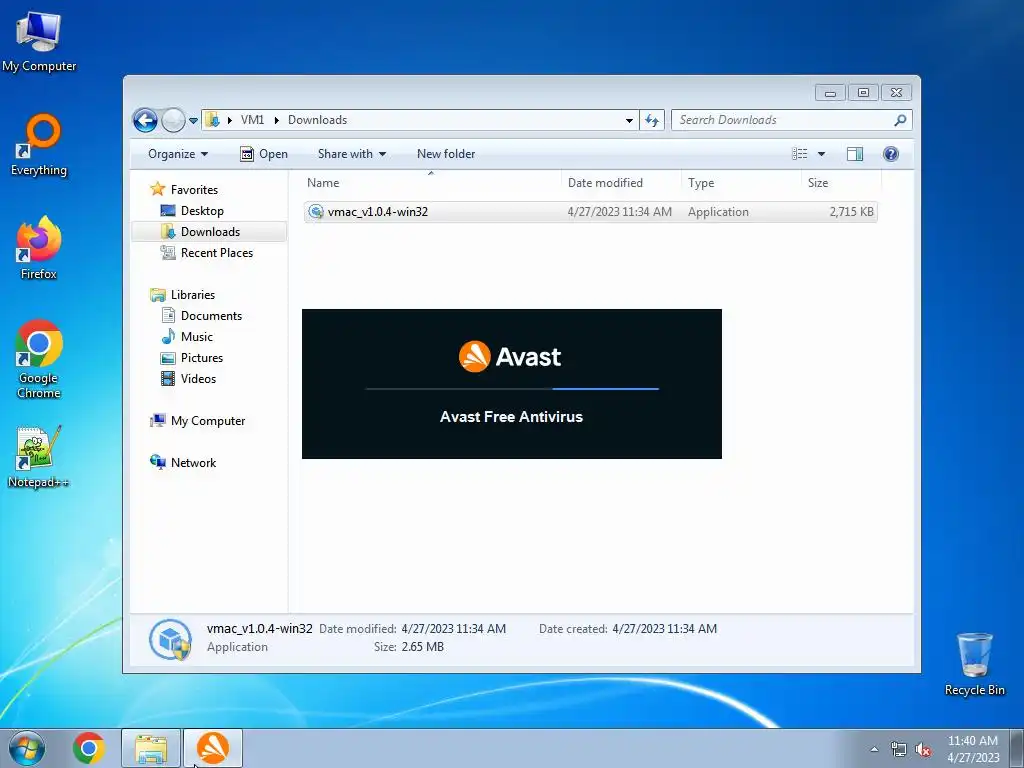Image resolution: width=1024 pixels, height=768 pixels.
Task: Open Desktop in navigation pane
Action: tap(202, 211)
